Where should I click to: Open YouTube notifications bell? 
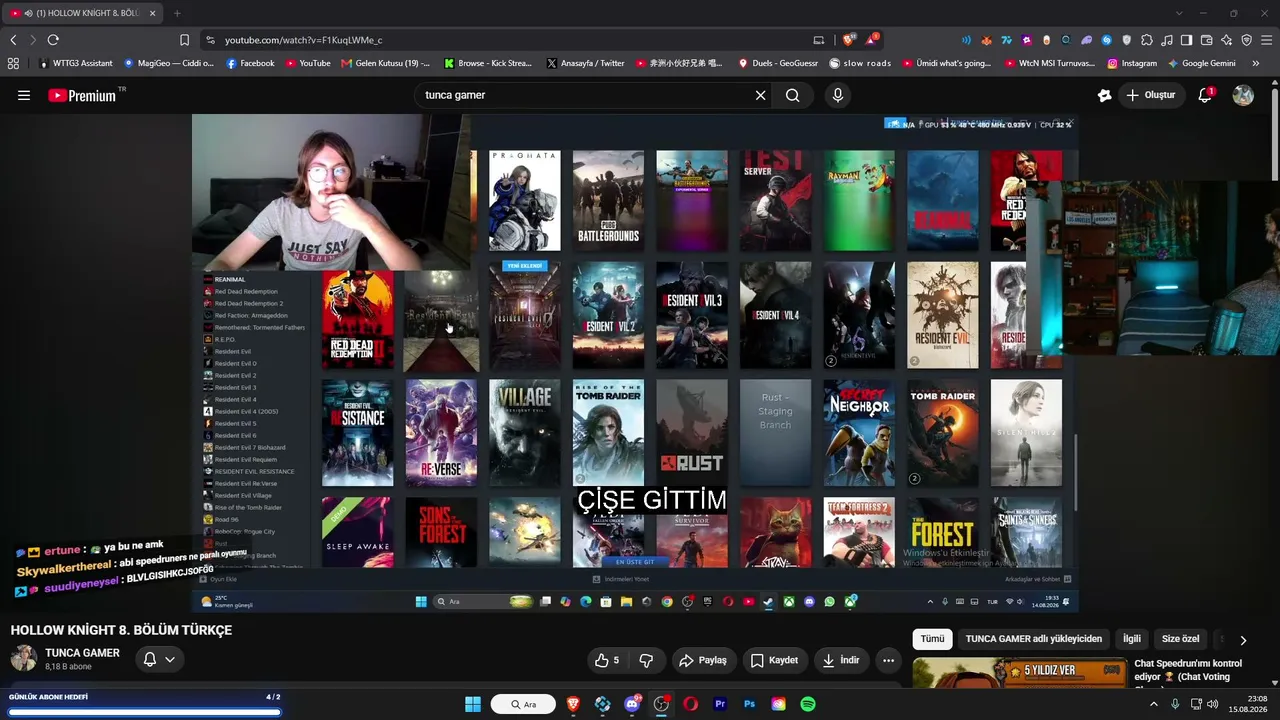1205,95
